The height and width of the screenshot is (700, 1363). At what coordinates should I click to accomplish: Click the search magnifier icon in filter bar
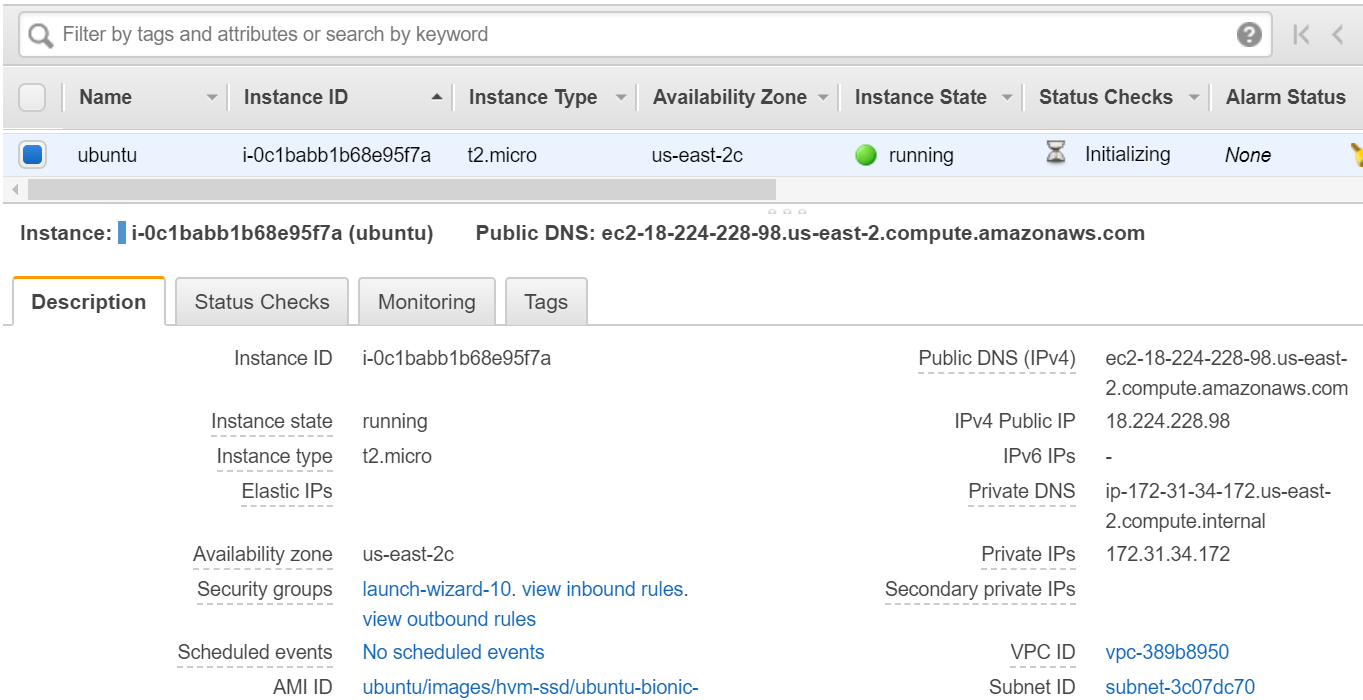point(41,35)
